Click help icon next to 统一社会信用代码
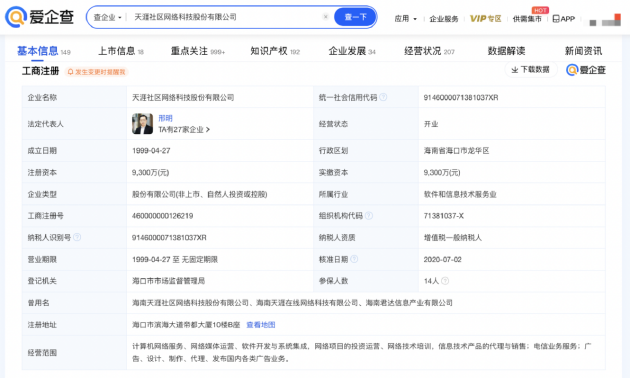The width and height of the screenshot is (630, 378). pos(383,97)
